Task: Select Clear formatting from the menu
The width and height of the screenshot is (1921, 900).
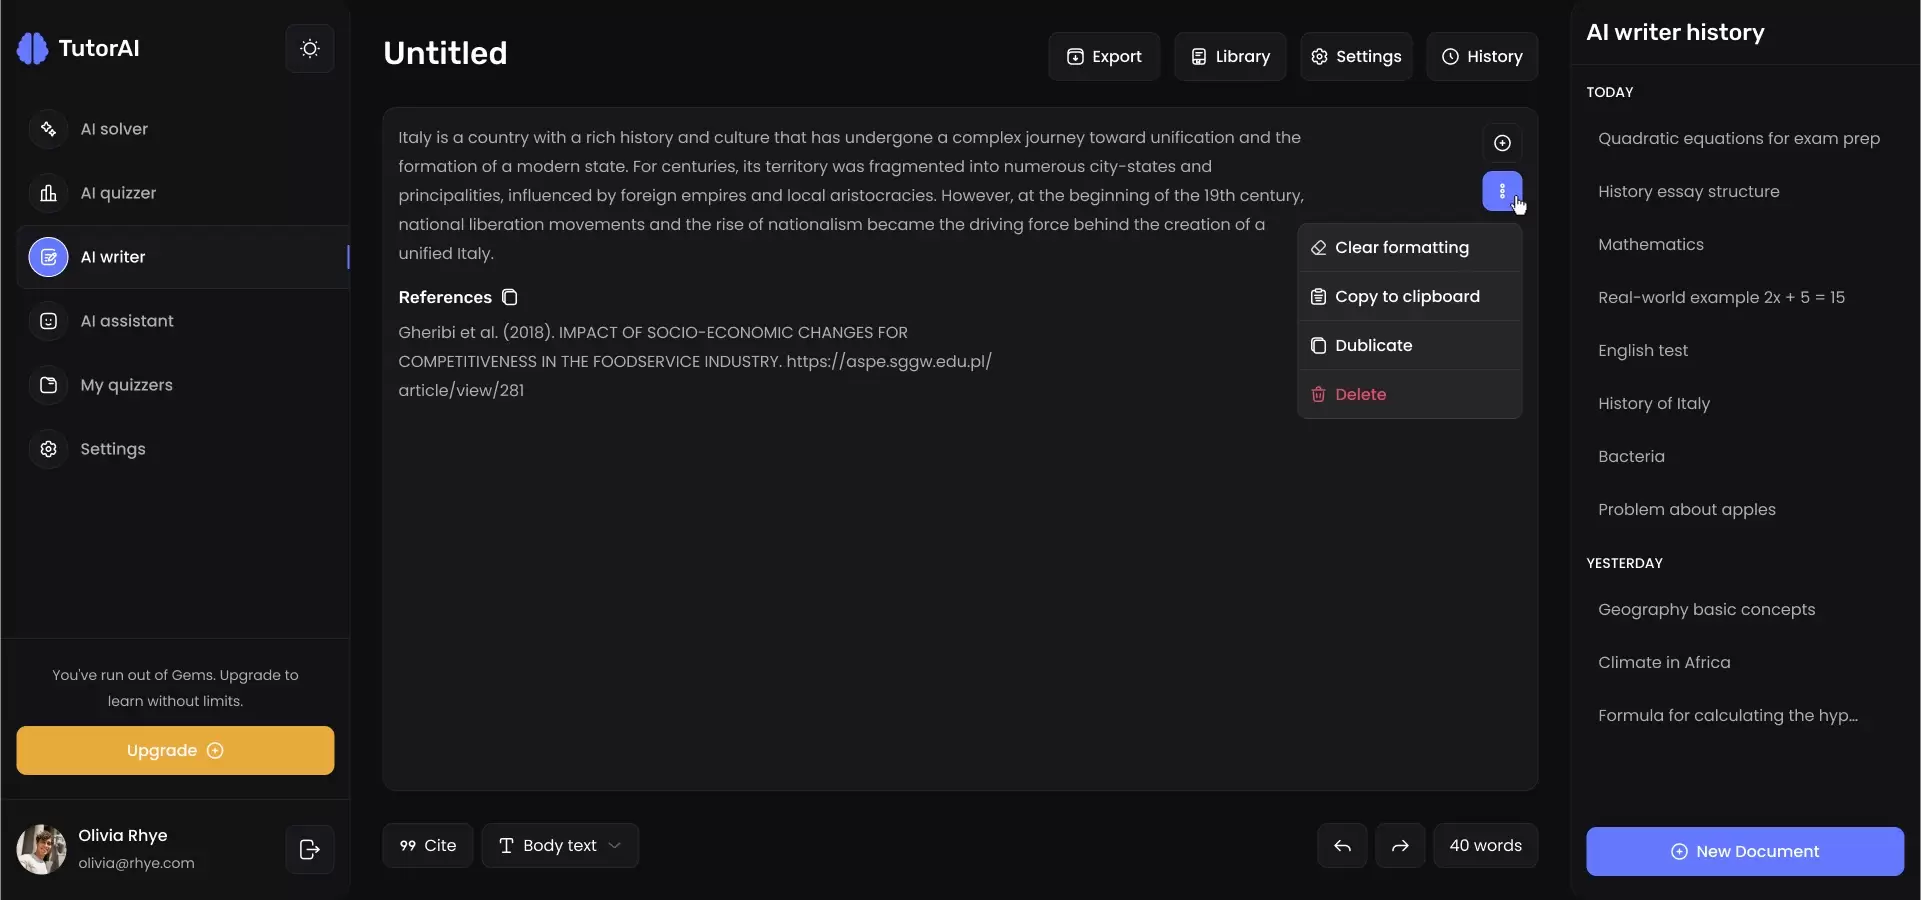Action: (1402, 247)
